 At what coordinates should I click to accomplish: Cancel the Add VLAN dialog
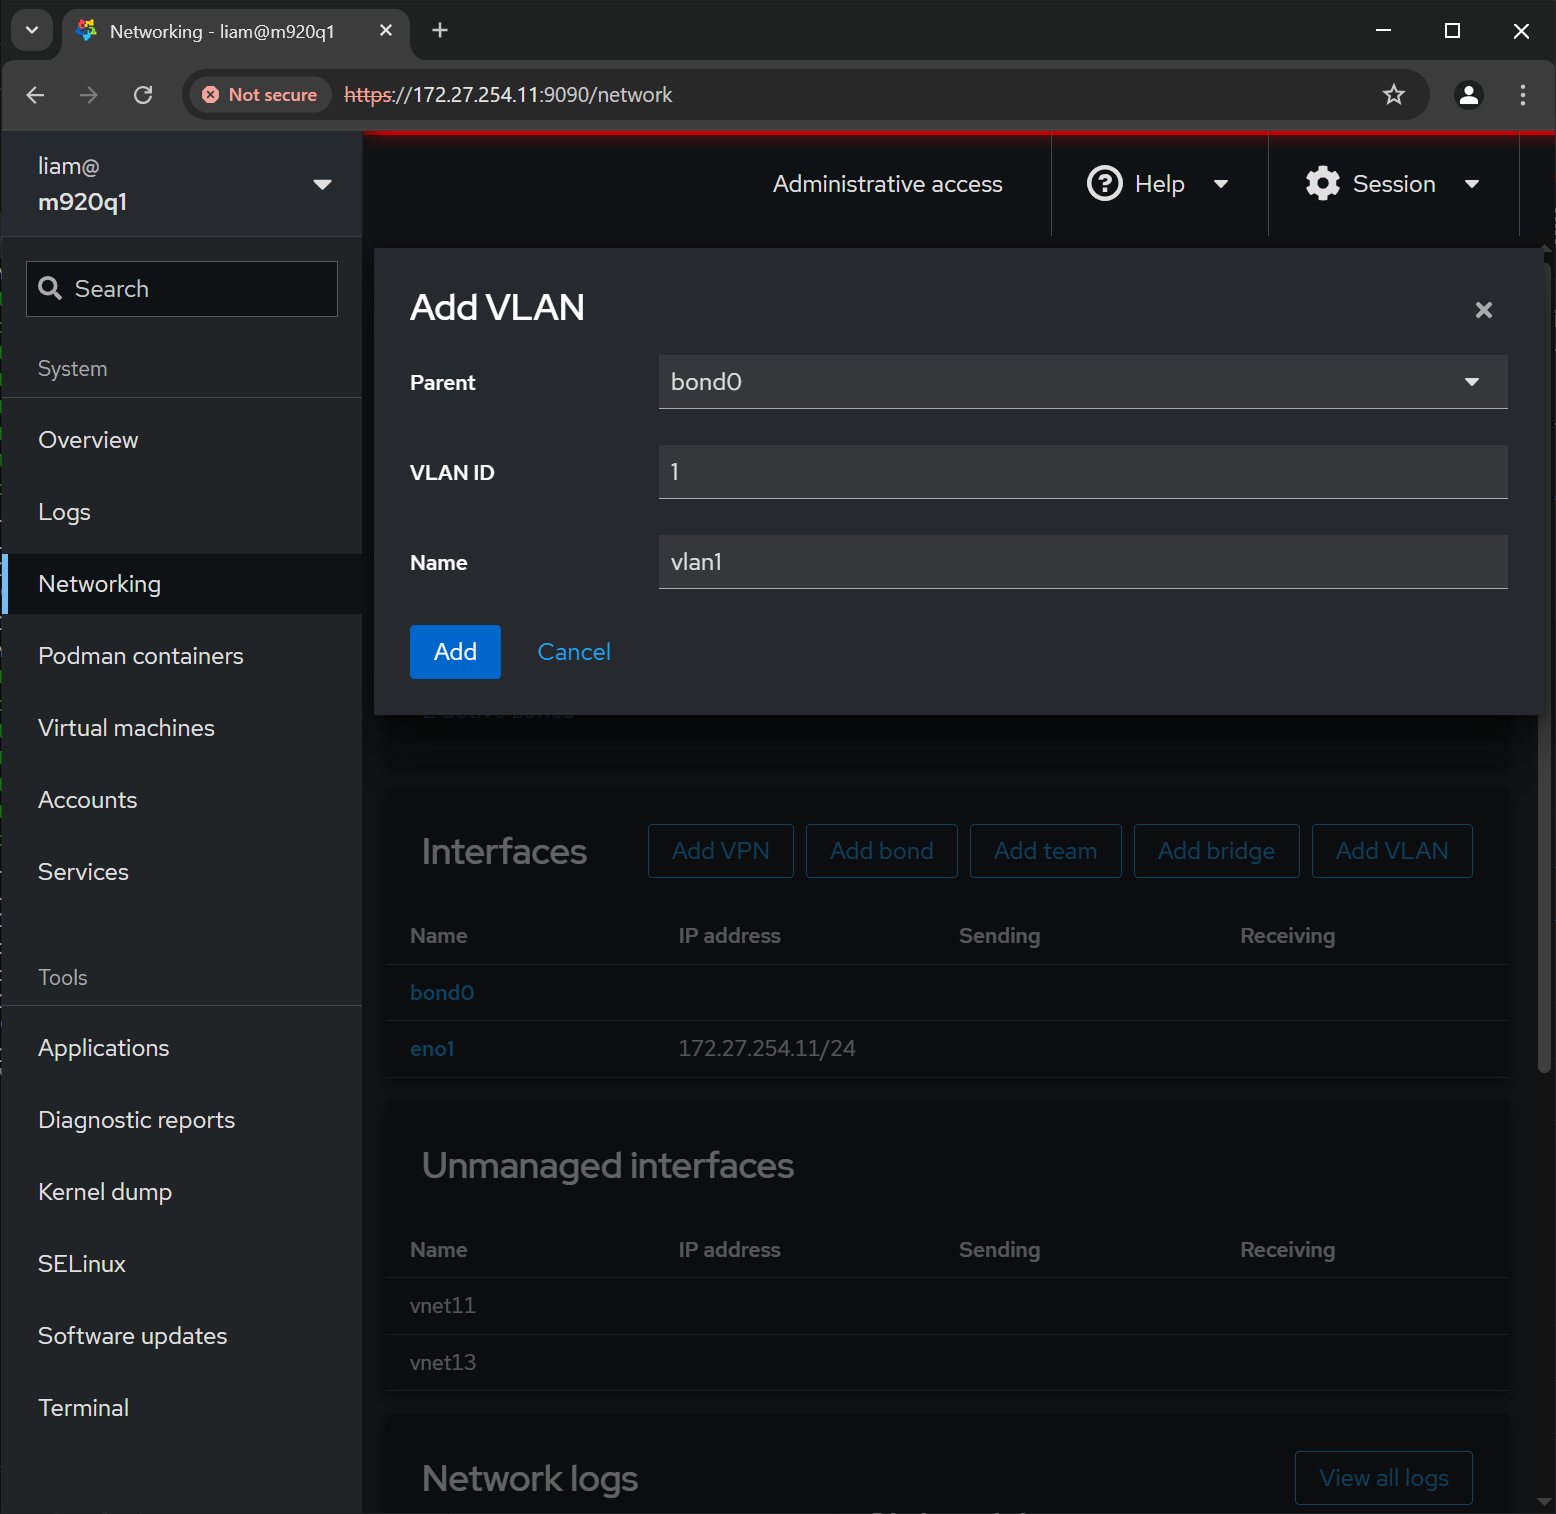(x=574, y=652)
